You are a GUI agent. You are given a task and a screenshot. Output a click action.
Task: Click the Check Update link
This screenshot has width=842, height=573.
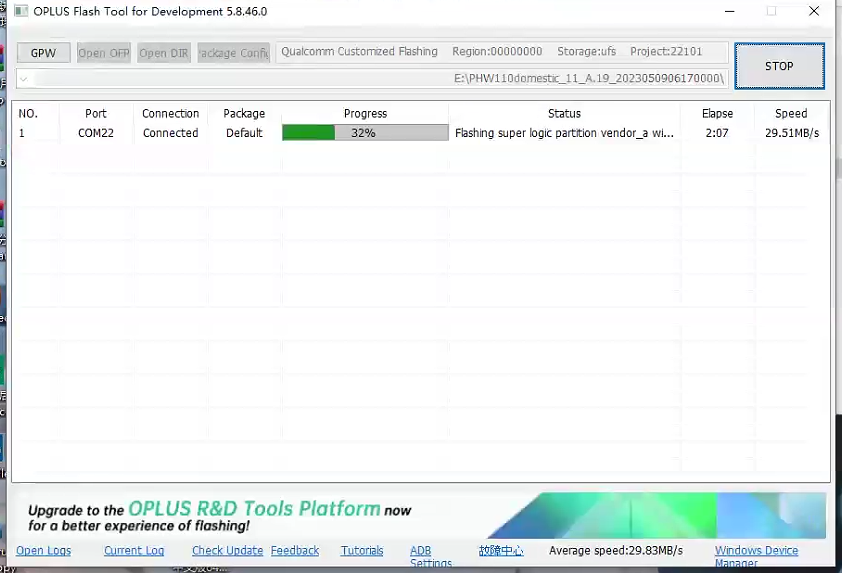click(228, 550)
